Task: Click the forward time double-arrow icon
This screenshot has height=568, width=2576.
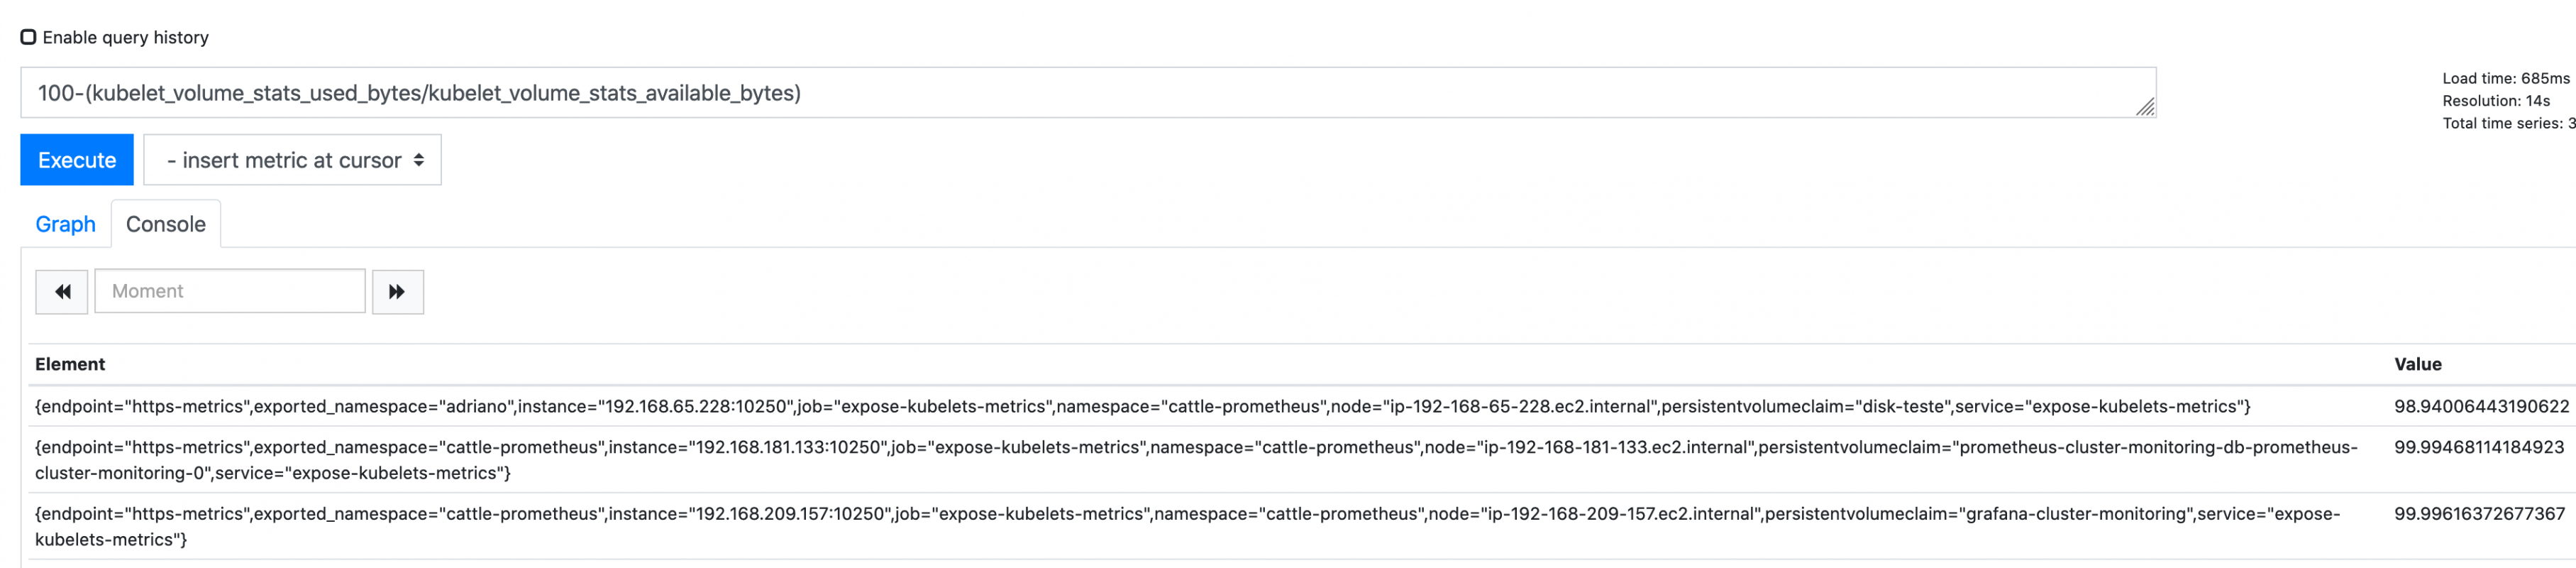Action: (x=397, y=292)
